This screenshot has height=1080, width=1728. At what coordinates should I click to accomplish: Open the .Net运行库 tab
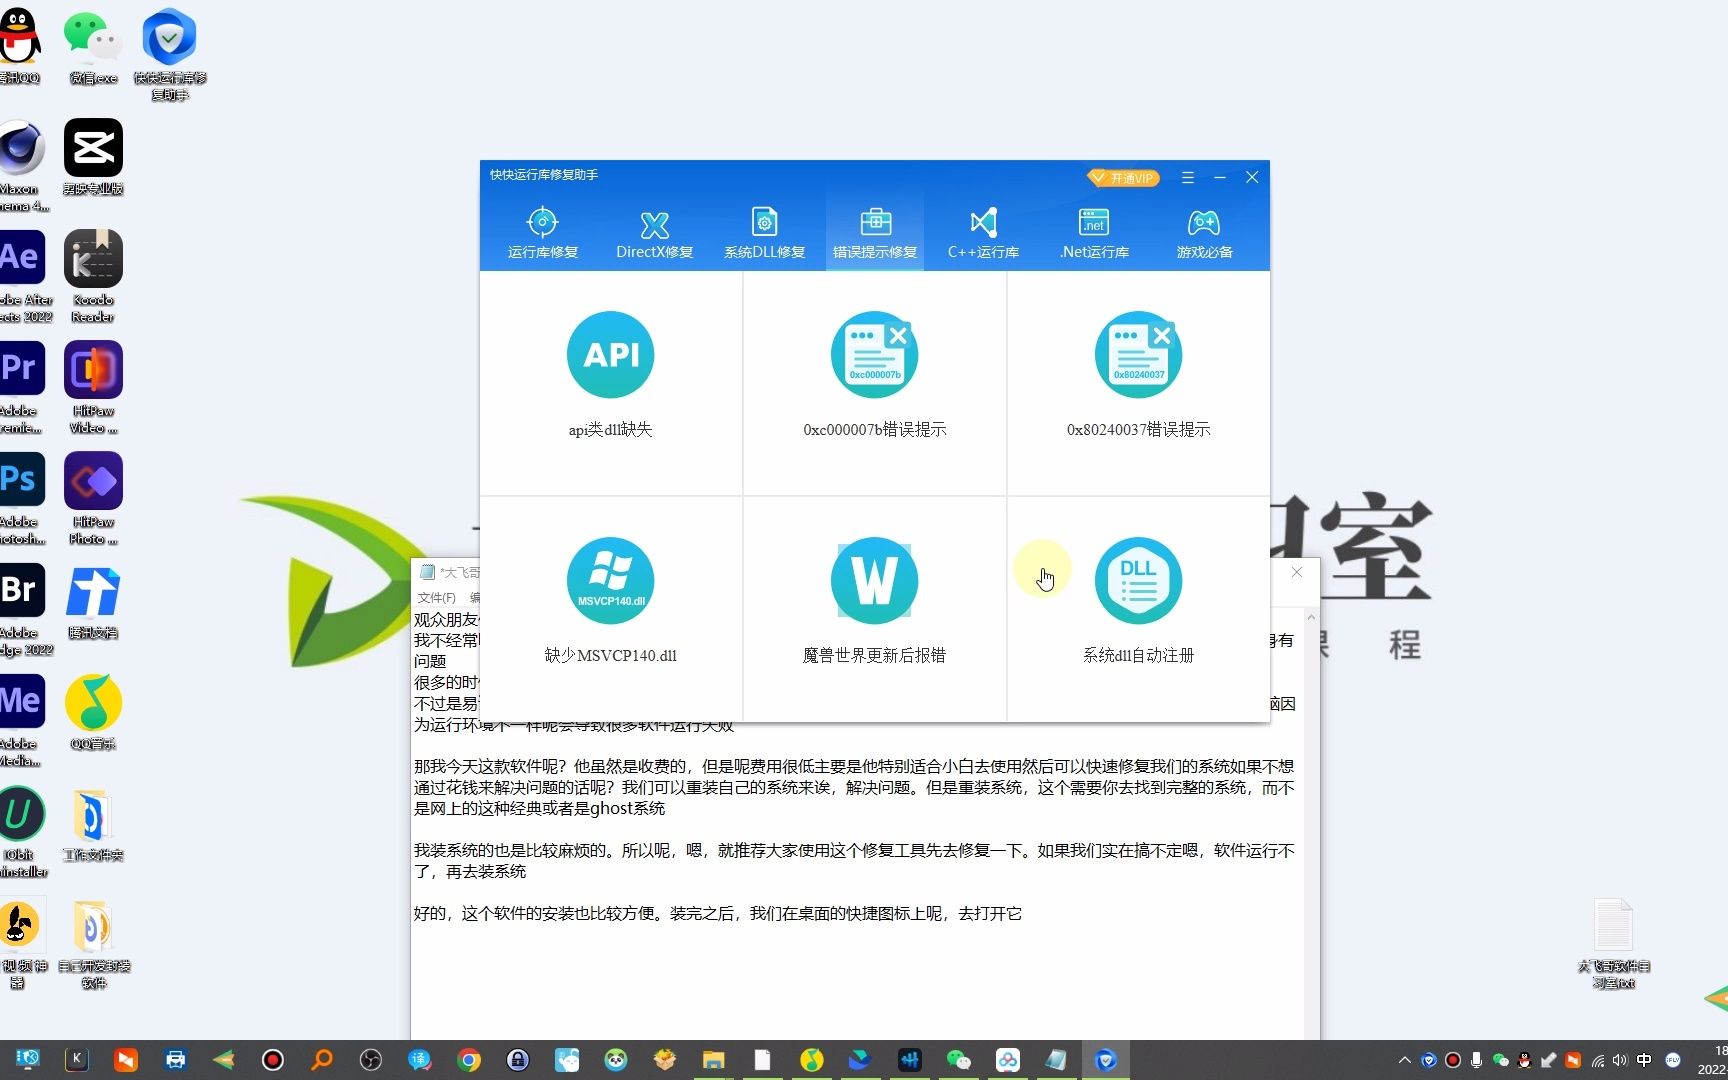[1094, 233]
